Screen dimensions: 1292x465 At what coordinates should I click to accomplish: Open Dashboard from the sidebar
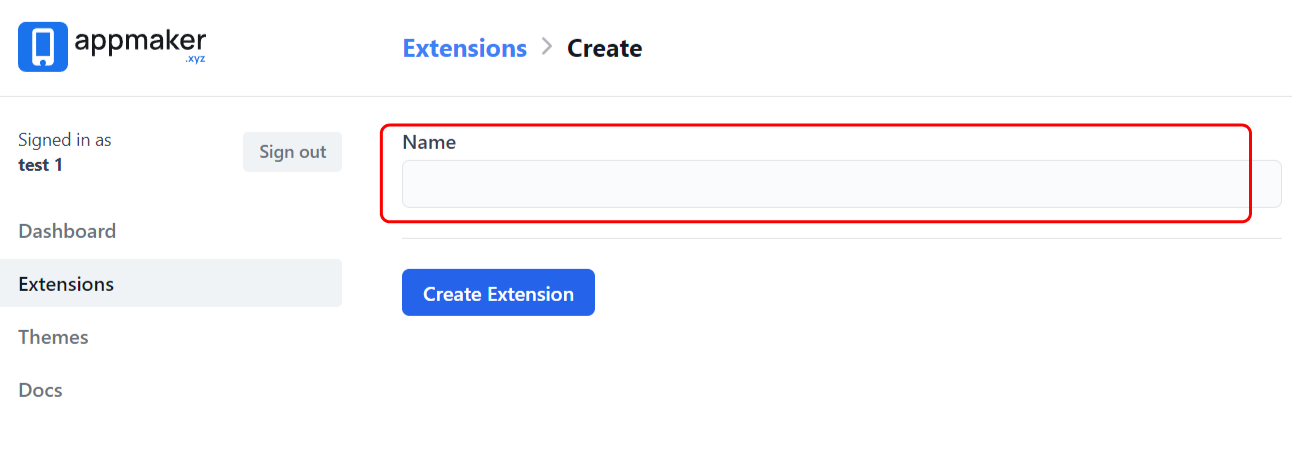pos(67,231)
